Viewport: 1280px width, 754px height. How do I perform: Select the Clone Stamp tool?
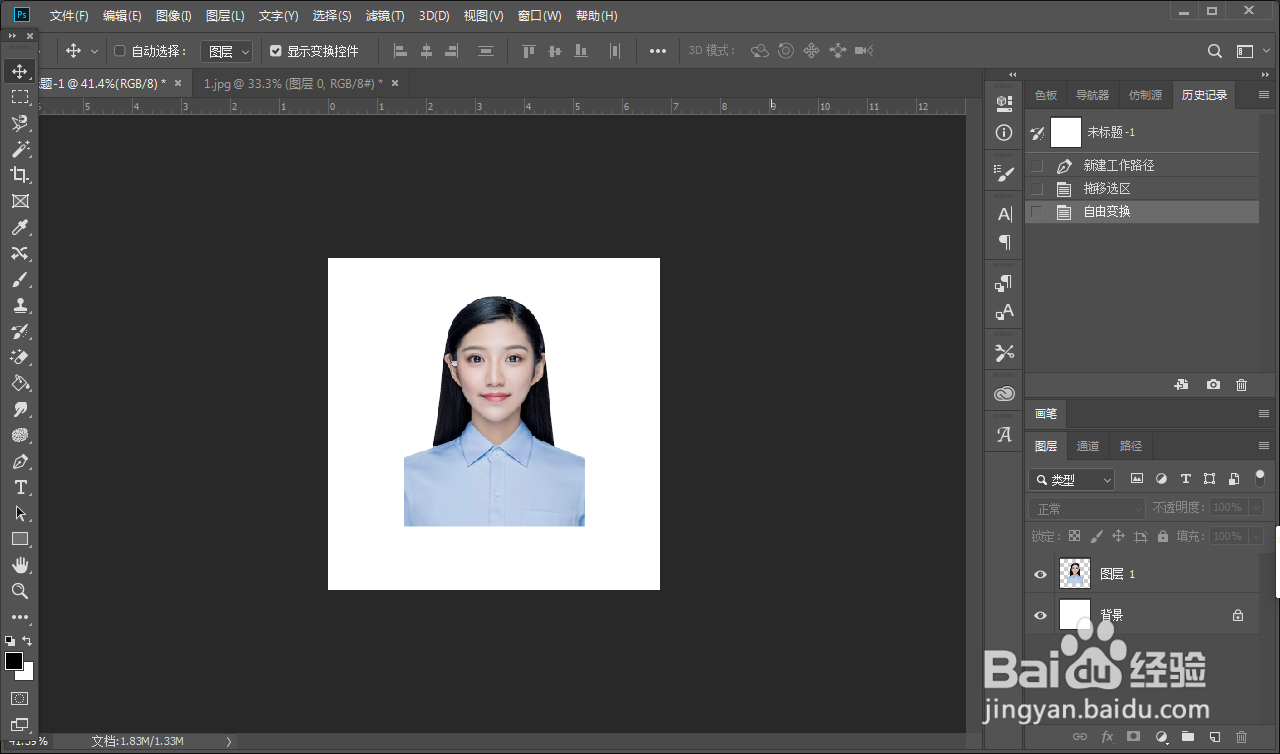[x=20, y=305]
